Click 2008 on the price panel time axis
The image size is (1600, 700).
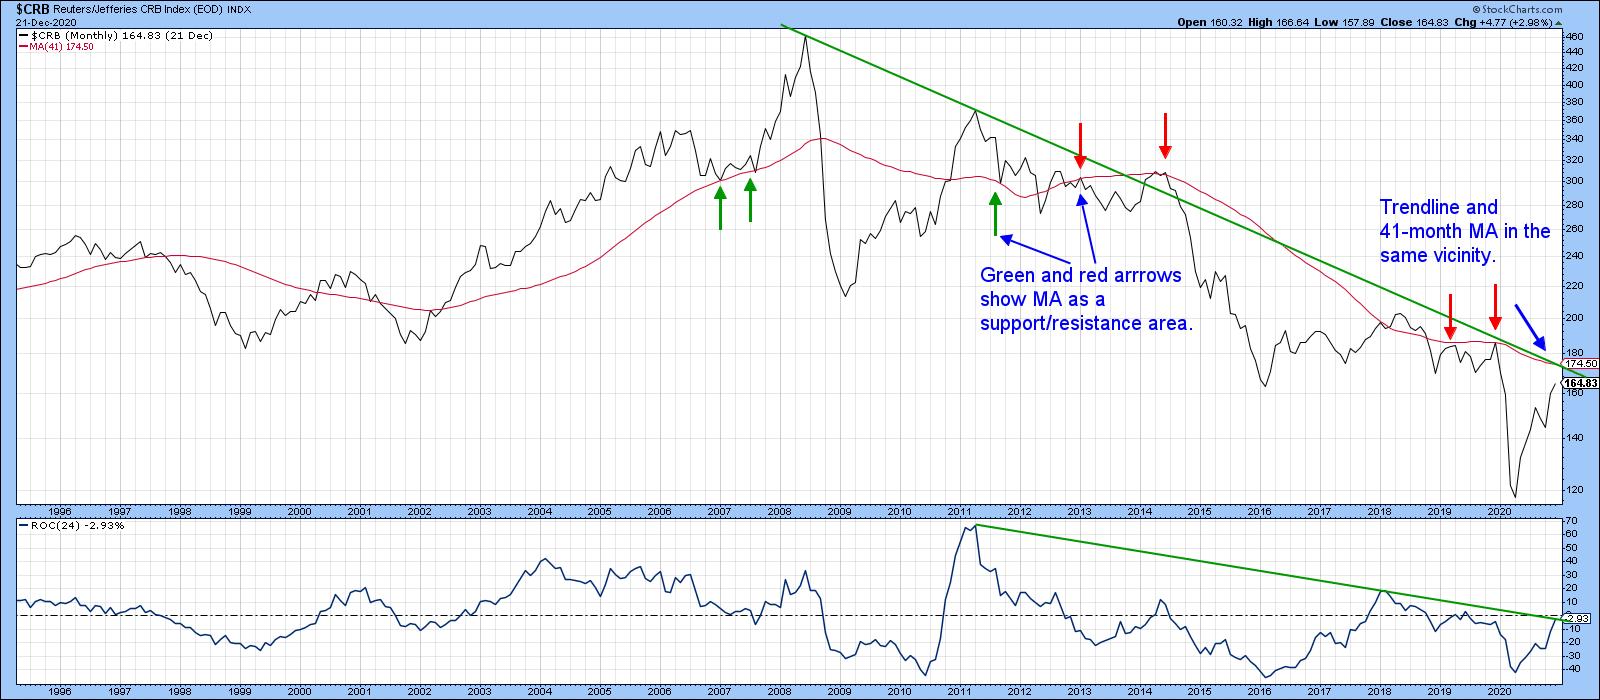click(780, 511)
